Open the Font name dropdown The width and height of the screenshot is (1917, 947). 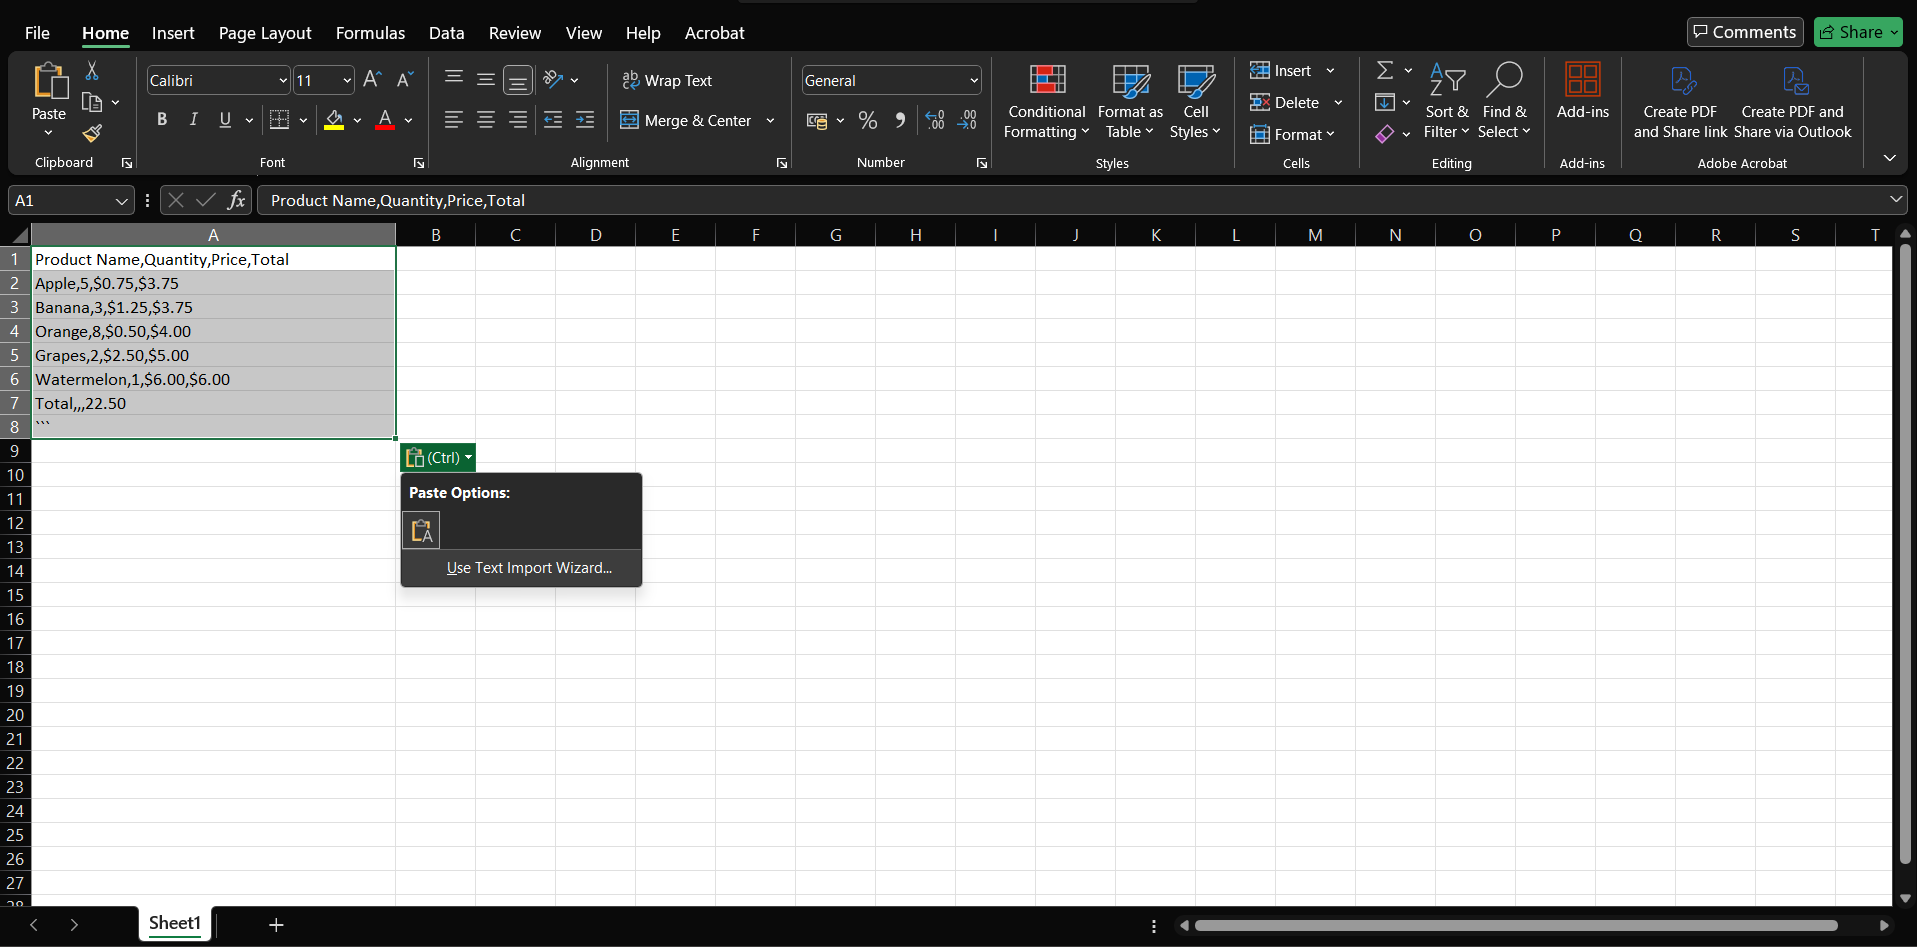(283, 80)
